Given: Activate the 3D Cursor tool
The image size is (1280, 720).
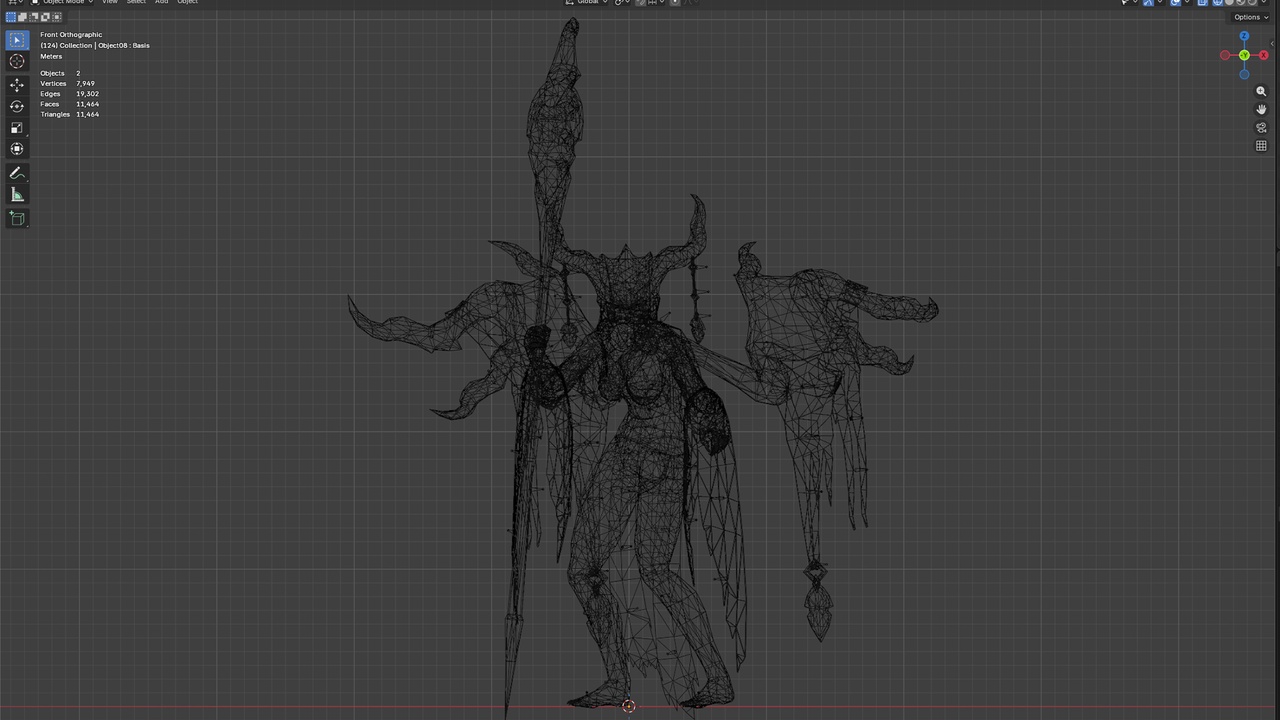Looking at the screenshot, I should click(17, 62).
